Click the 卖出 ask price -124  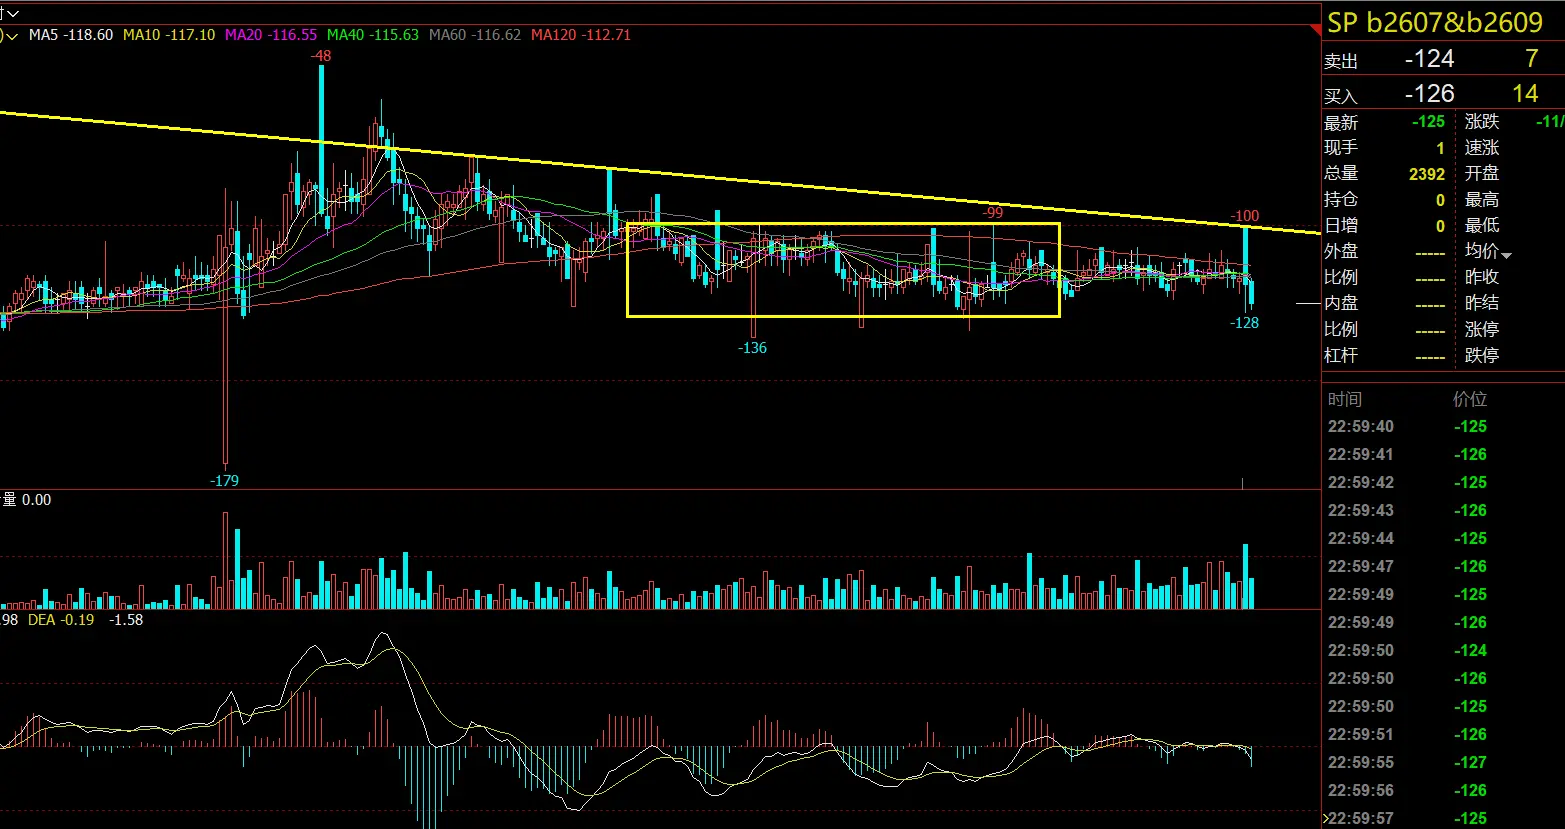click(x=1429, y=60)
